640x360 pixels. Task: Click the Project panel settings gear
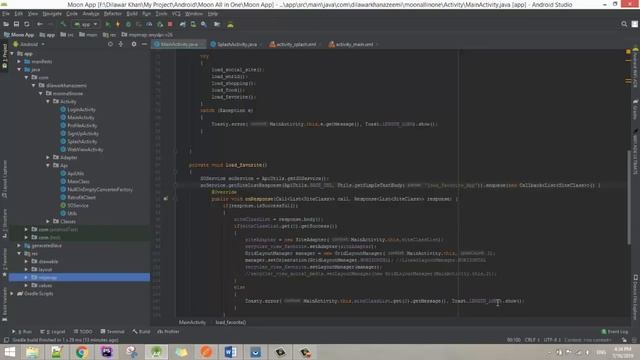click(134, 44)
